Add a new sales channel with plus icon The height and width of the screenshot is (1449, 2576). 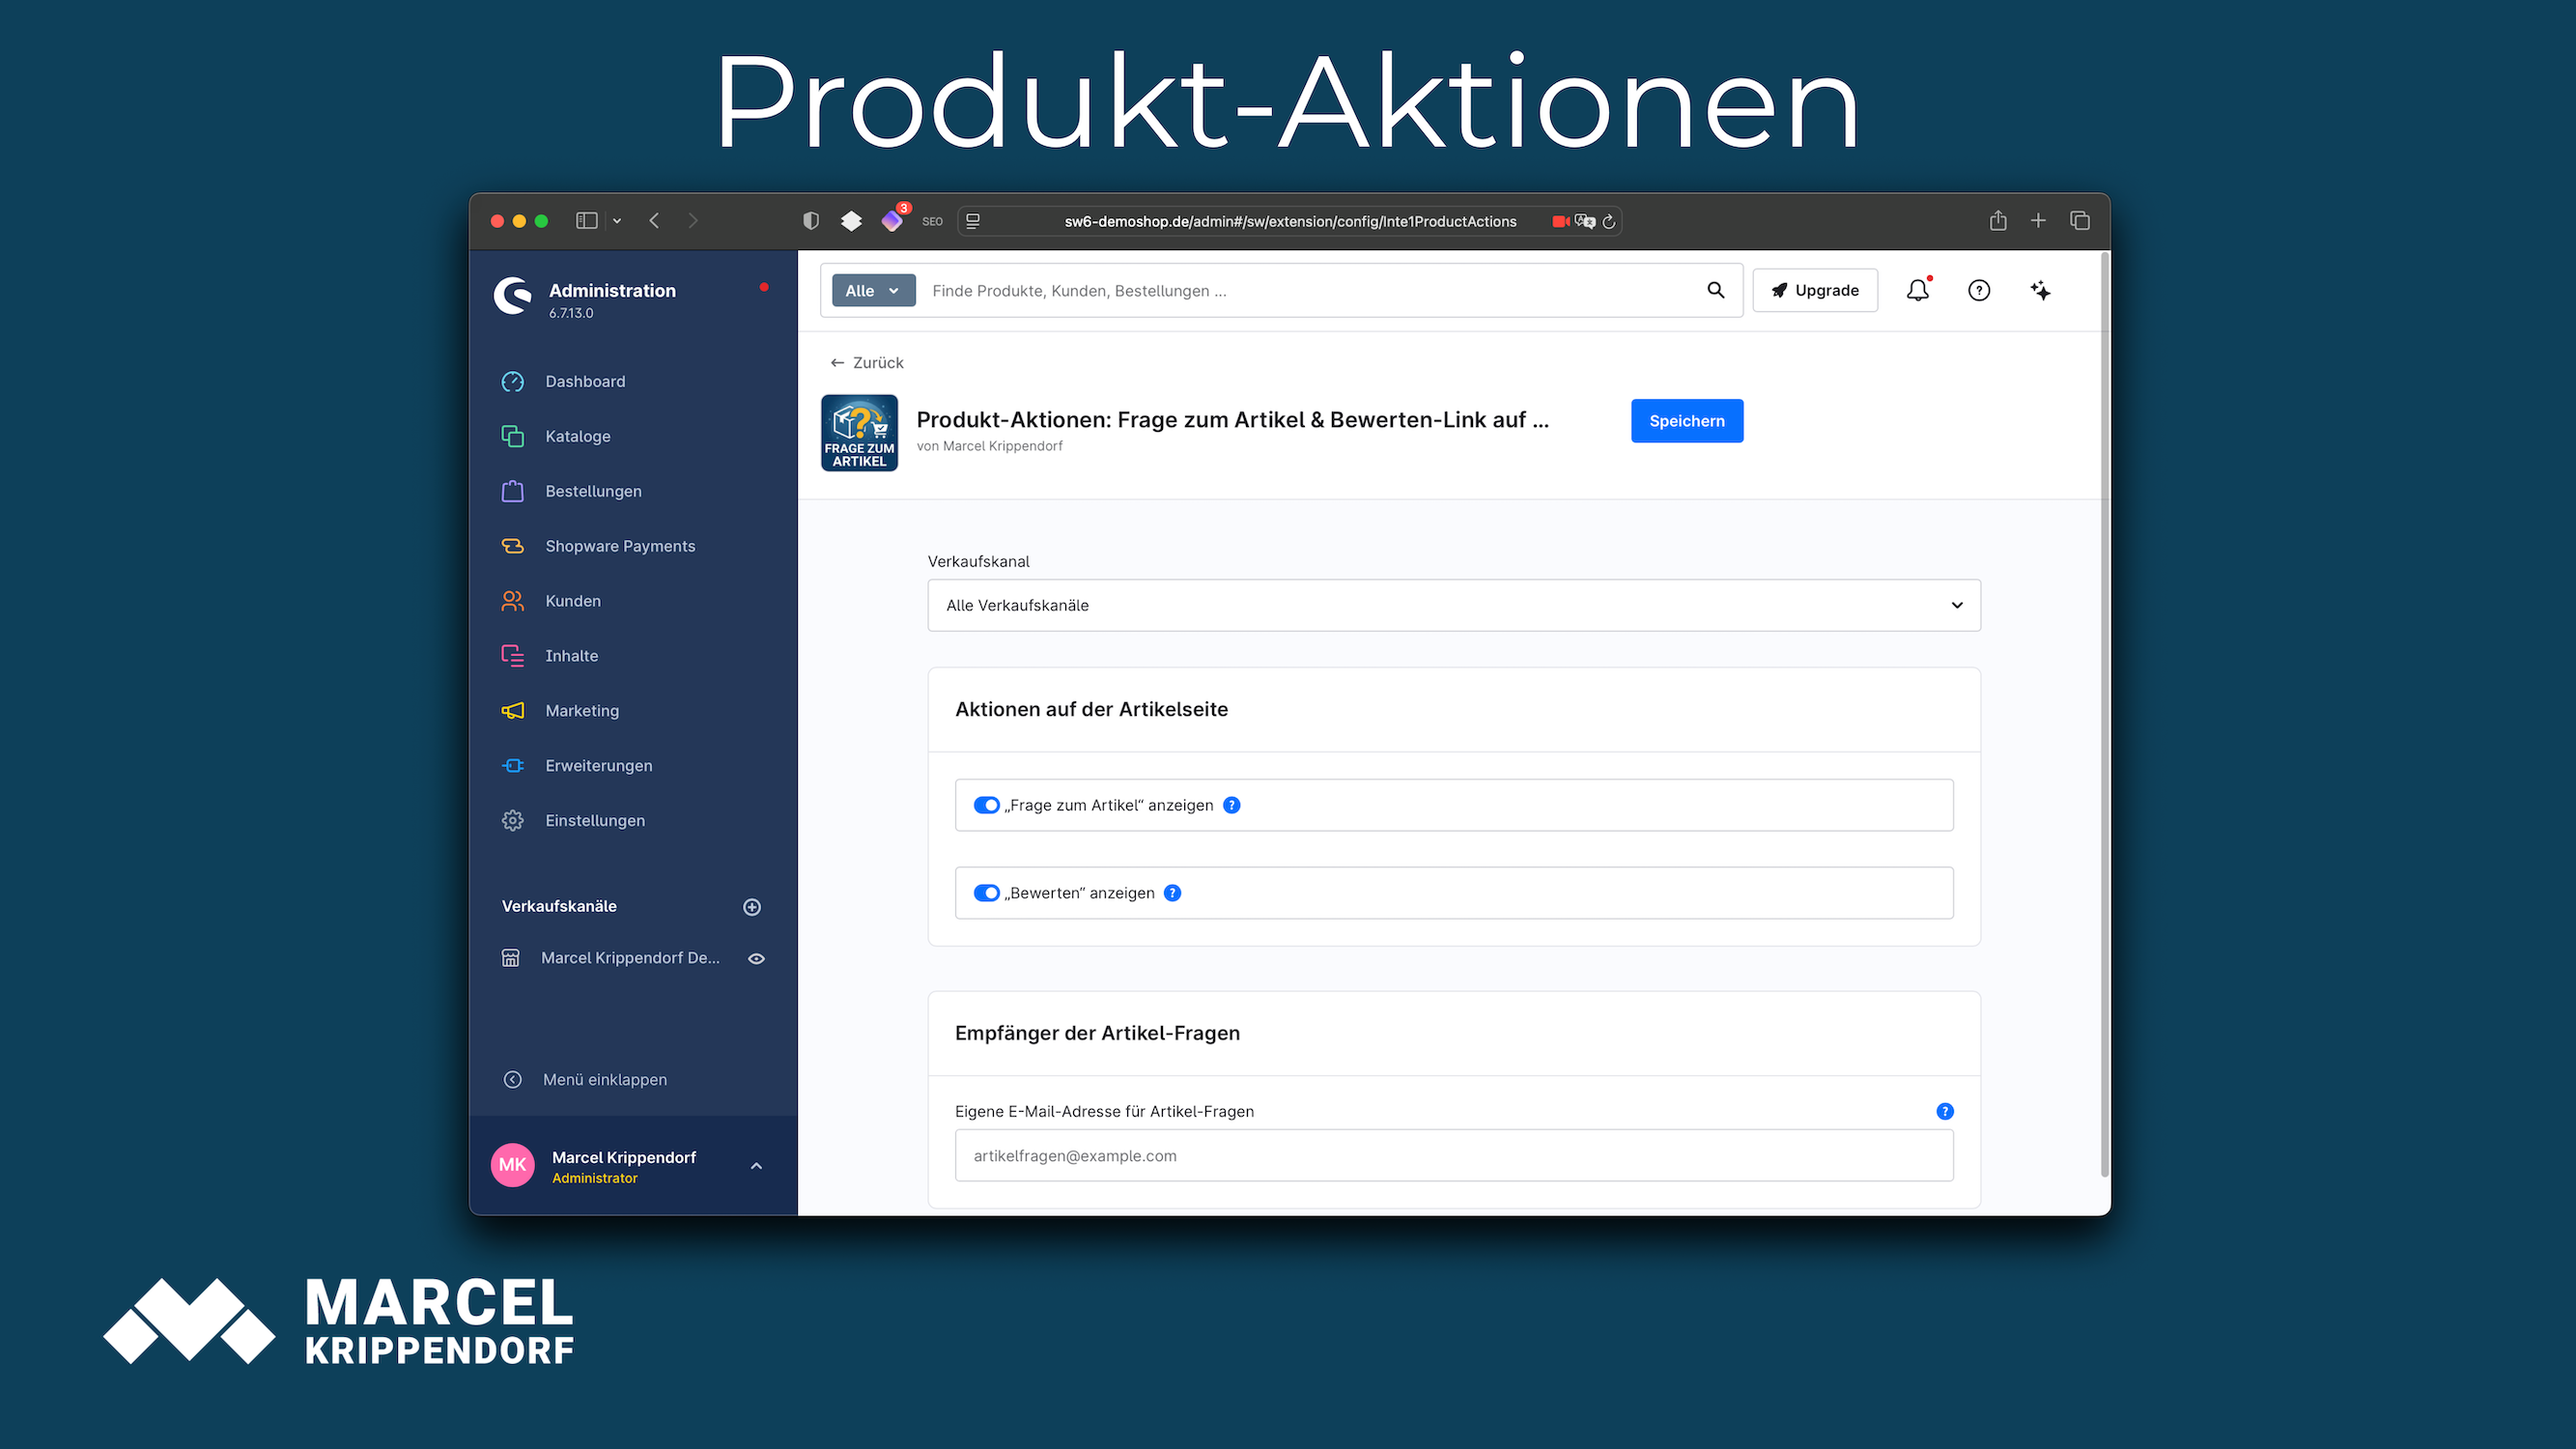pos(752,907)
